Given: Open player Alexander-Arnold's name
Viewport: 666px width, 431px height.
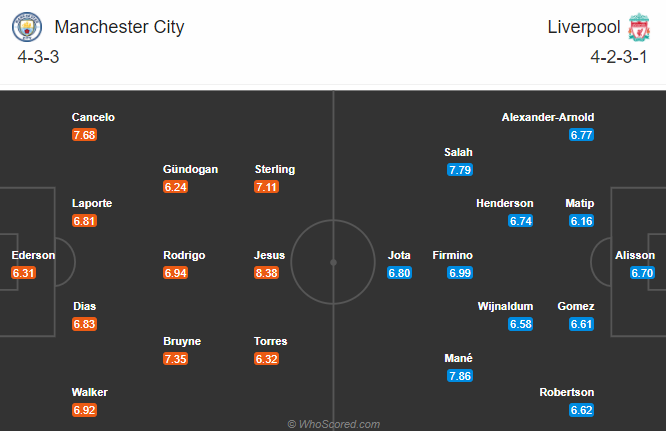Looking at the screenshot, I should click(x=547, y=117).
